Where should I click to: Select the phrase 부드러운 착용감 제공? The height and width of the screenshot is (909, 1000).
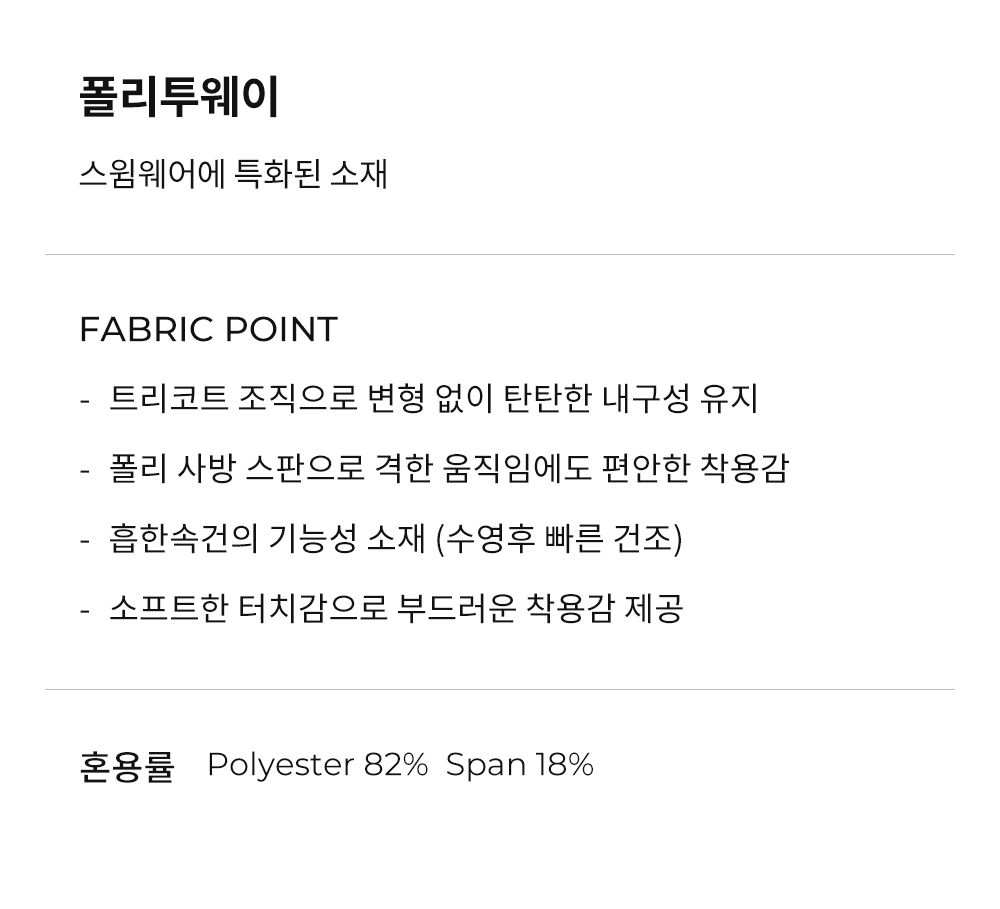pos(592,608)
